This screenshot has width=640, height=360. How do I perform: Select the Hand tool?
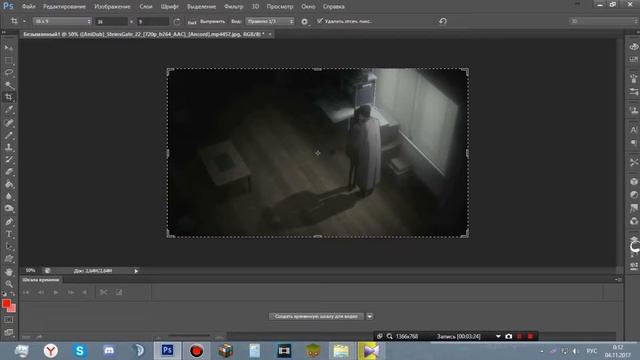click(x=9, y=272)
